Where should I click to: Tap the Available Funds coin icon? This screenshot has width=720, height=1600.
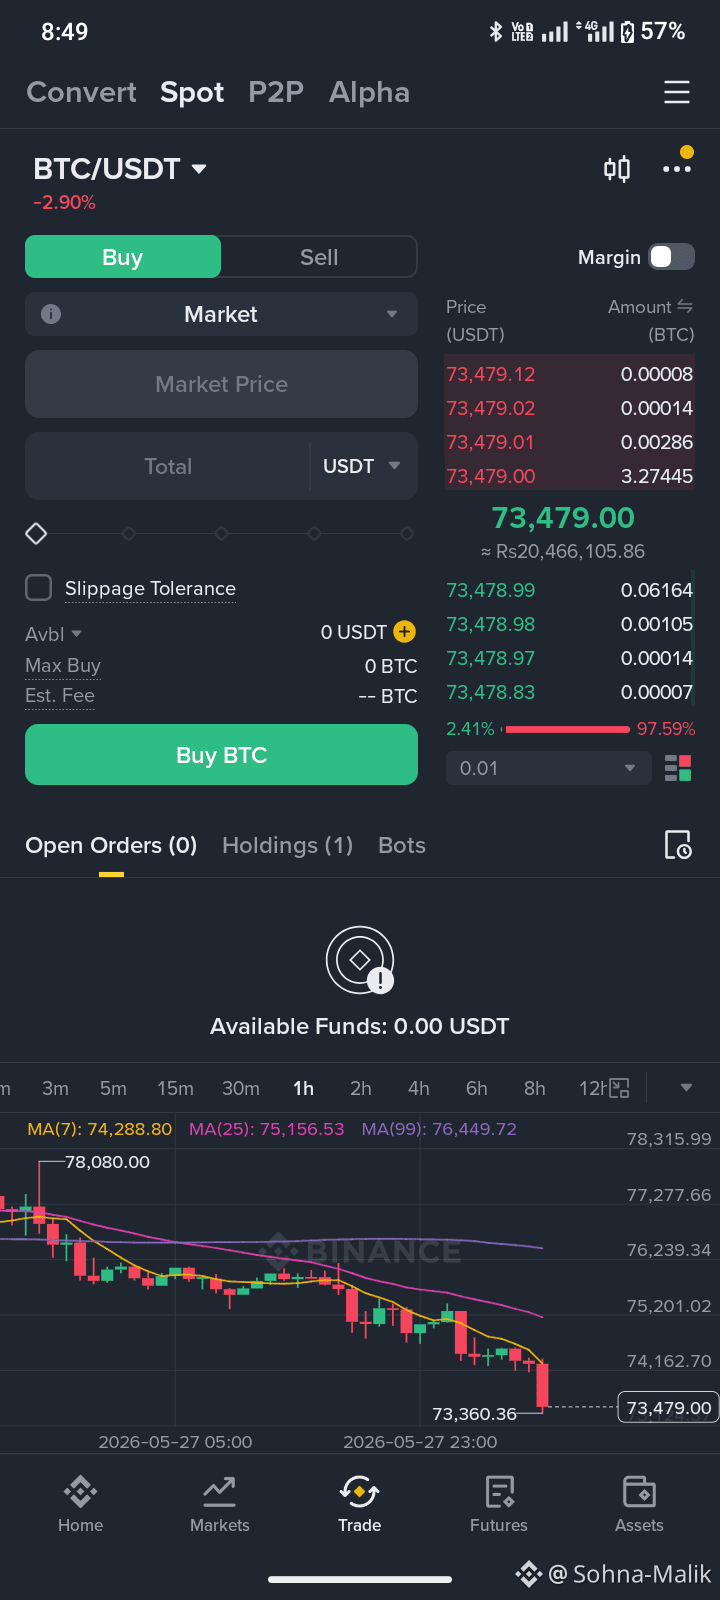pos(360,961)
